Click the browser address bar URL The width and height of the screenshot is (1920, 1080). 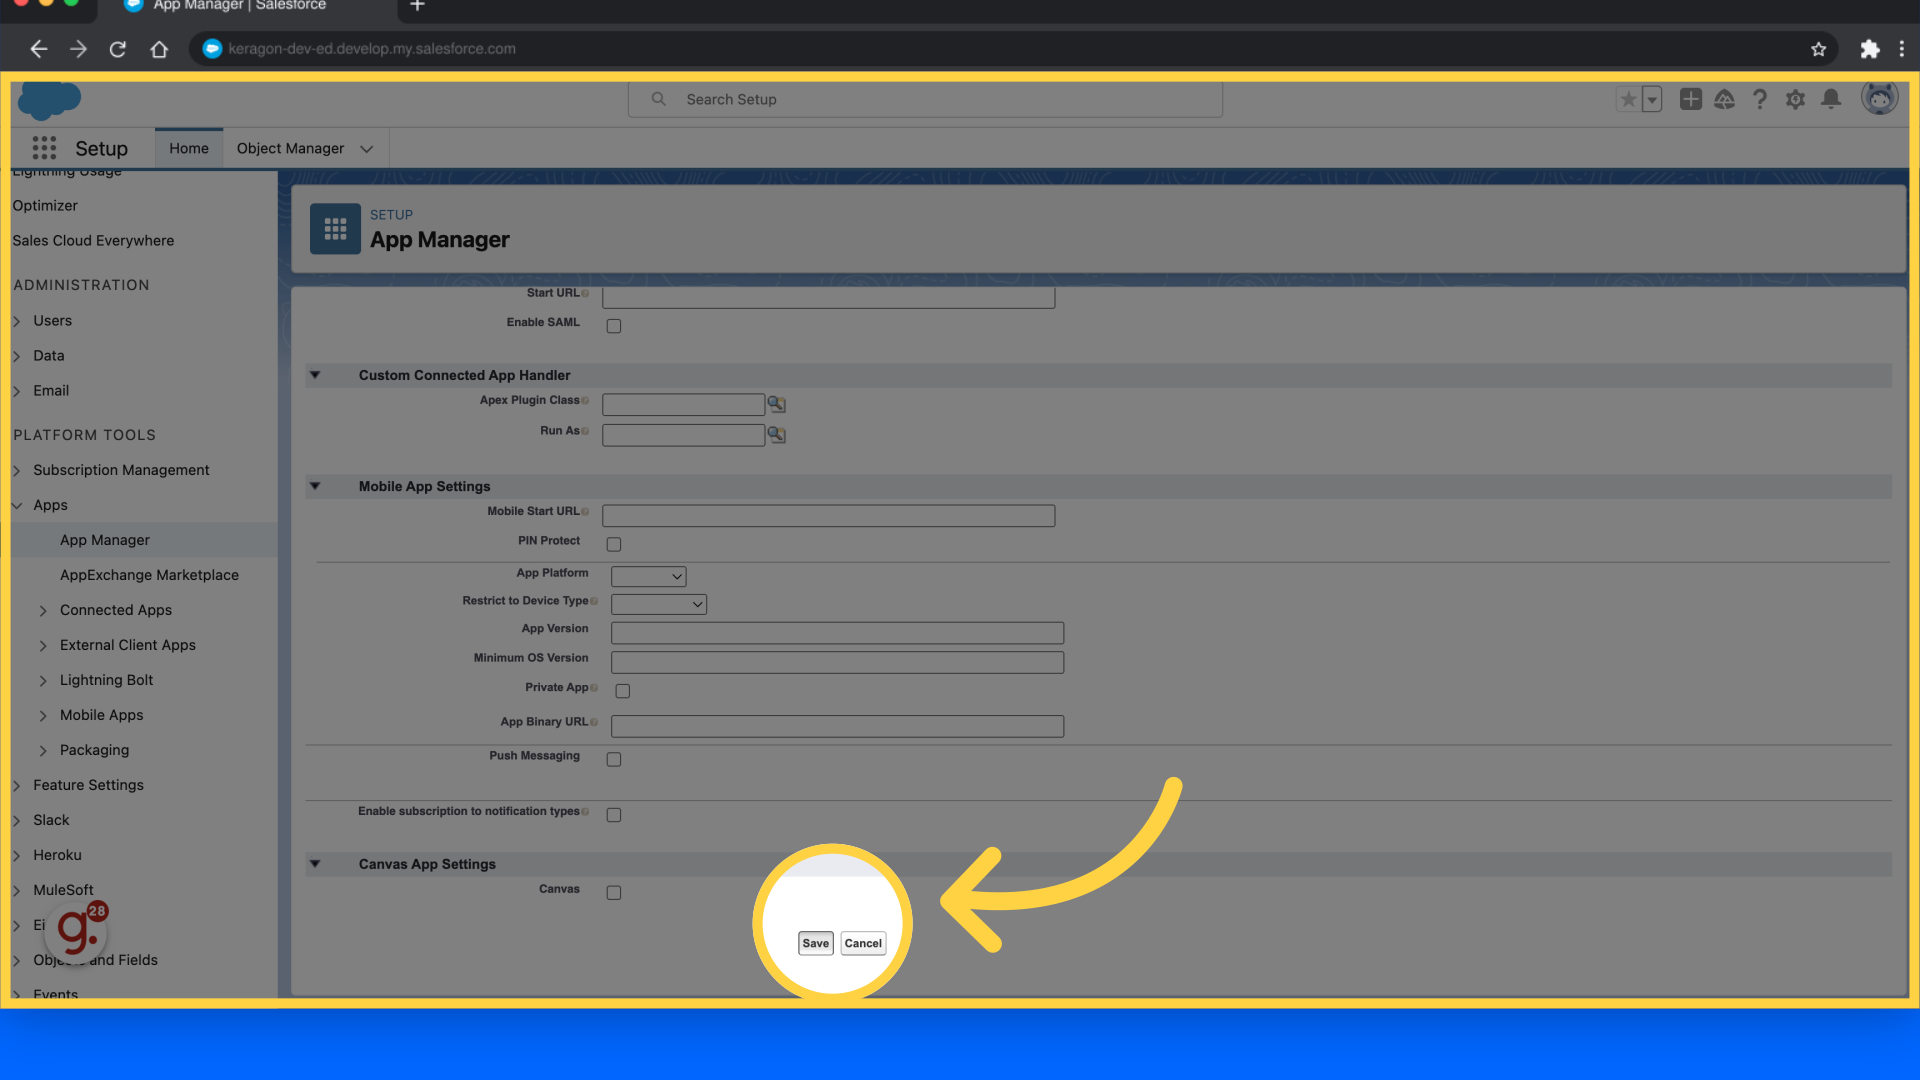pos(372,49)
